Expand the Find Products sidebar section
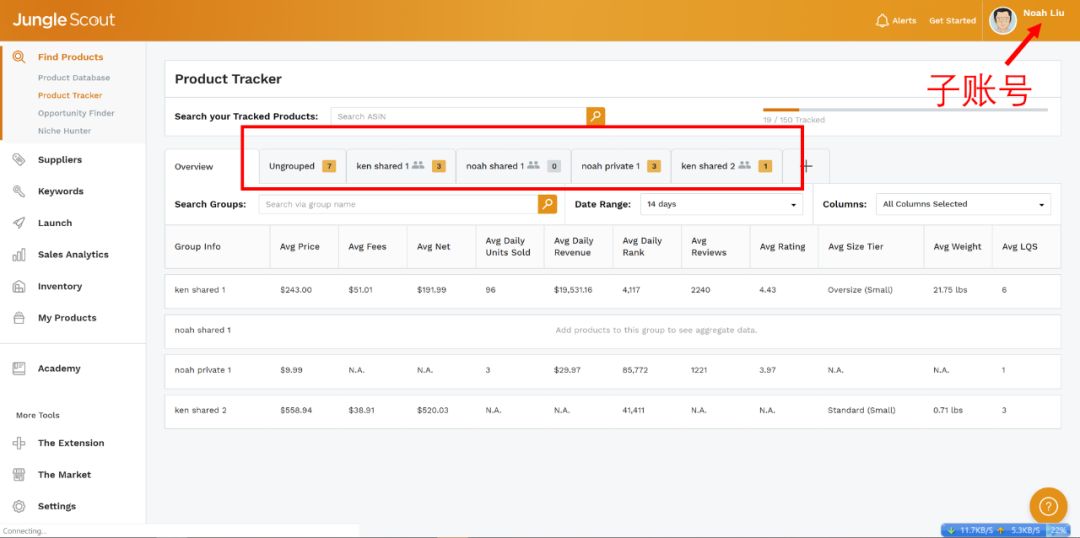Viewport: 1080px width, 538px height. click(70, 57)
